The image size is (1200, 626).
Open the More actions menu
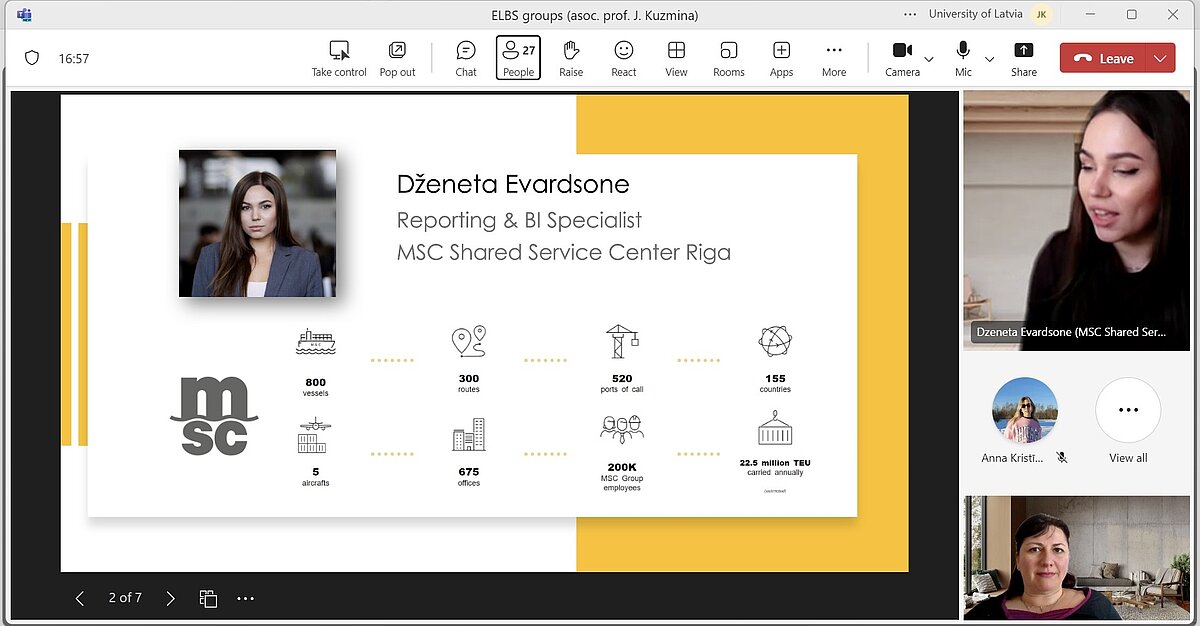[x=834, y=58]
